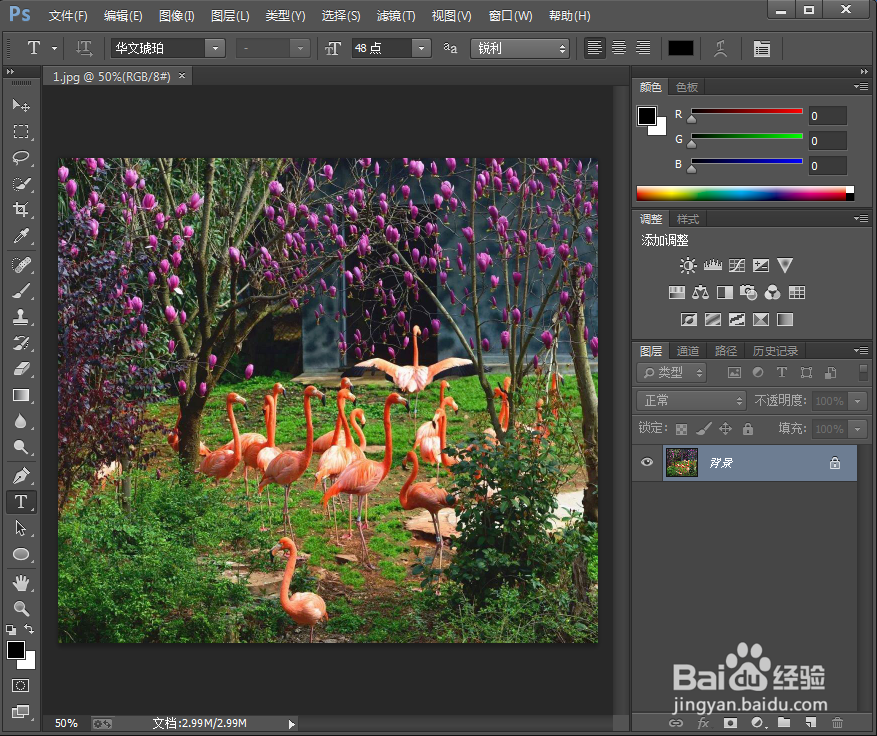The height and width of the screenshot is (736, 877).
Task: Switch to 通道 tab
Action: (x=687, y=351)
